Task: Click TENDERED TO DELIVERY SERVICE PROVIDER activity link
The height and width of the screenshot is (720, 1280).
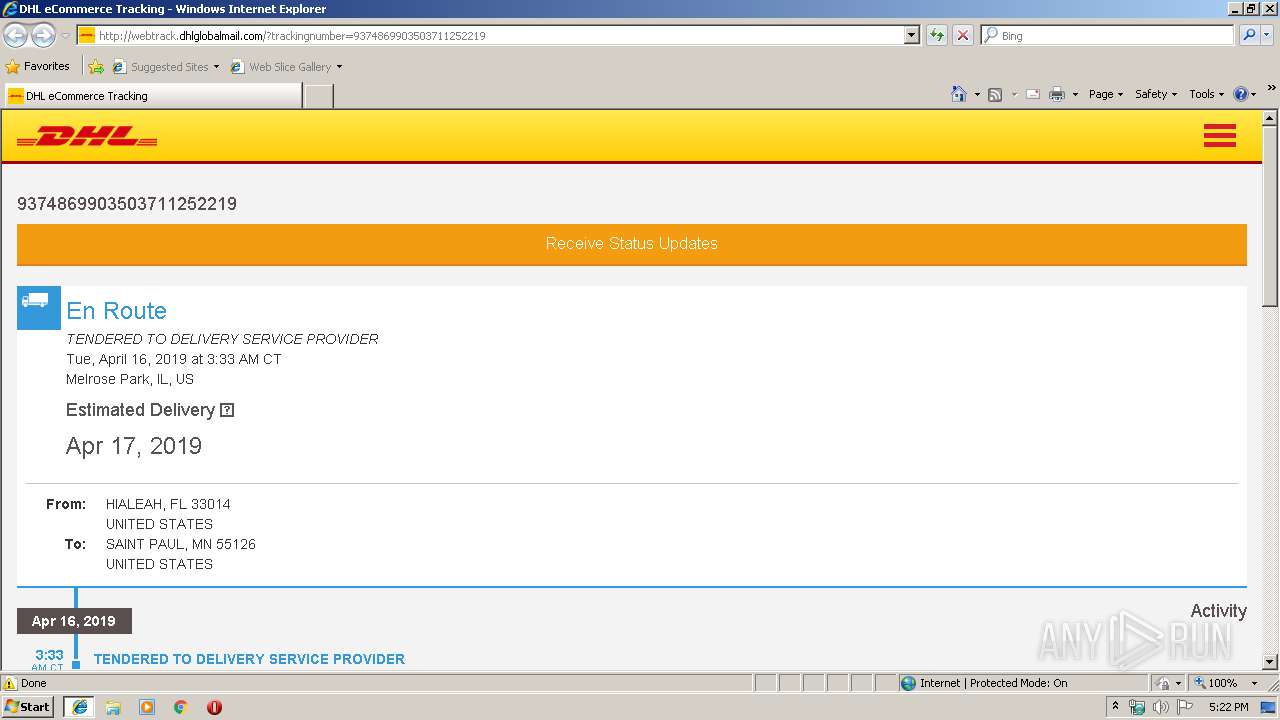Action: pos(249,659)
